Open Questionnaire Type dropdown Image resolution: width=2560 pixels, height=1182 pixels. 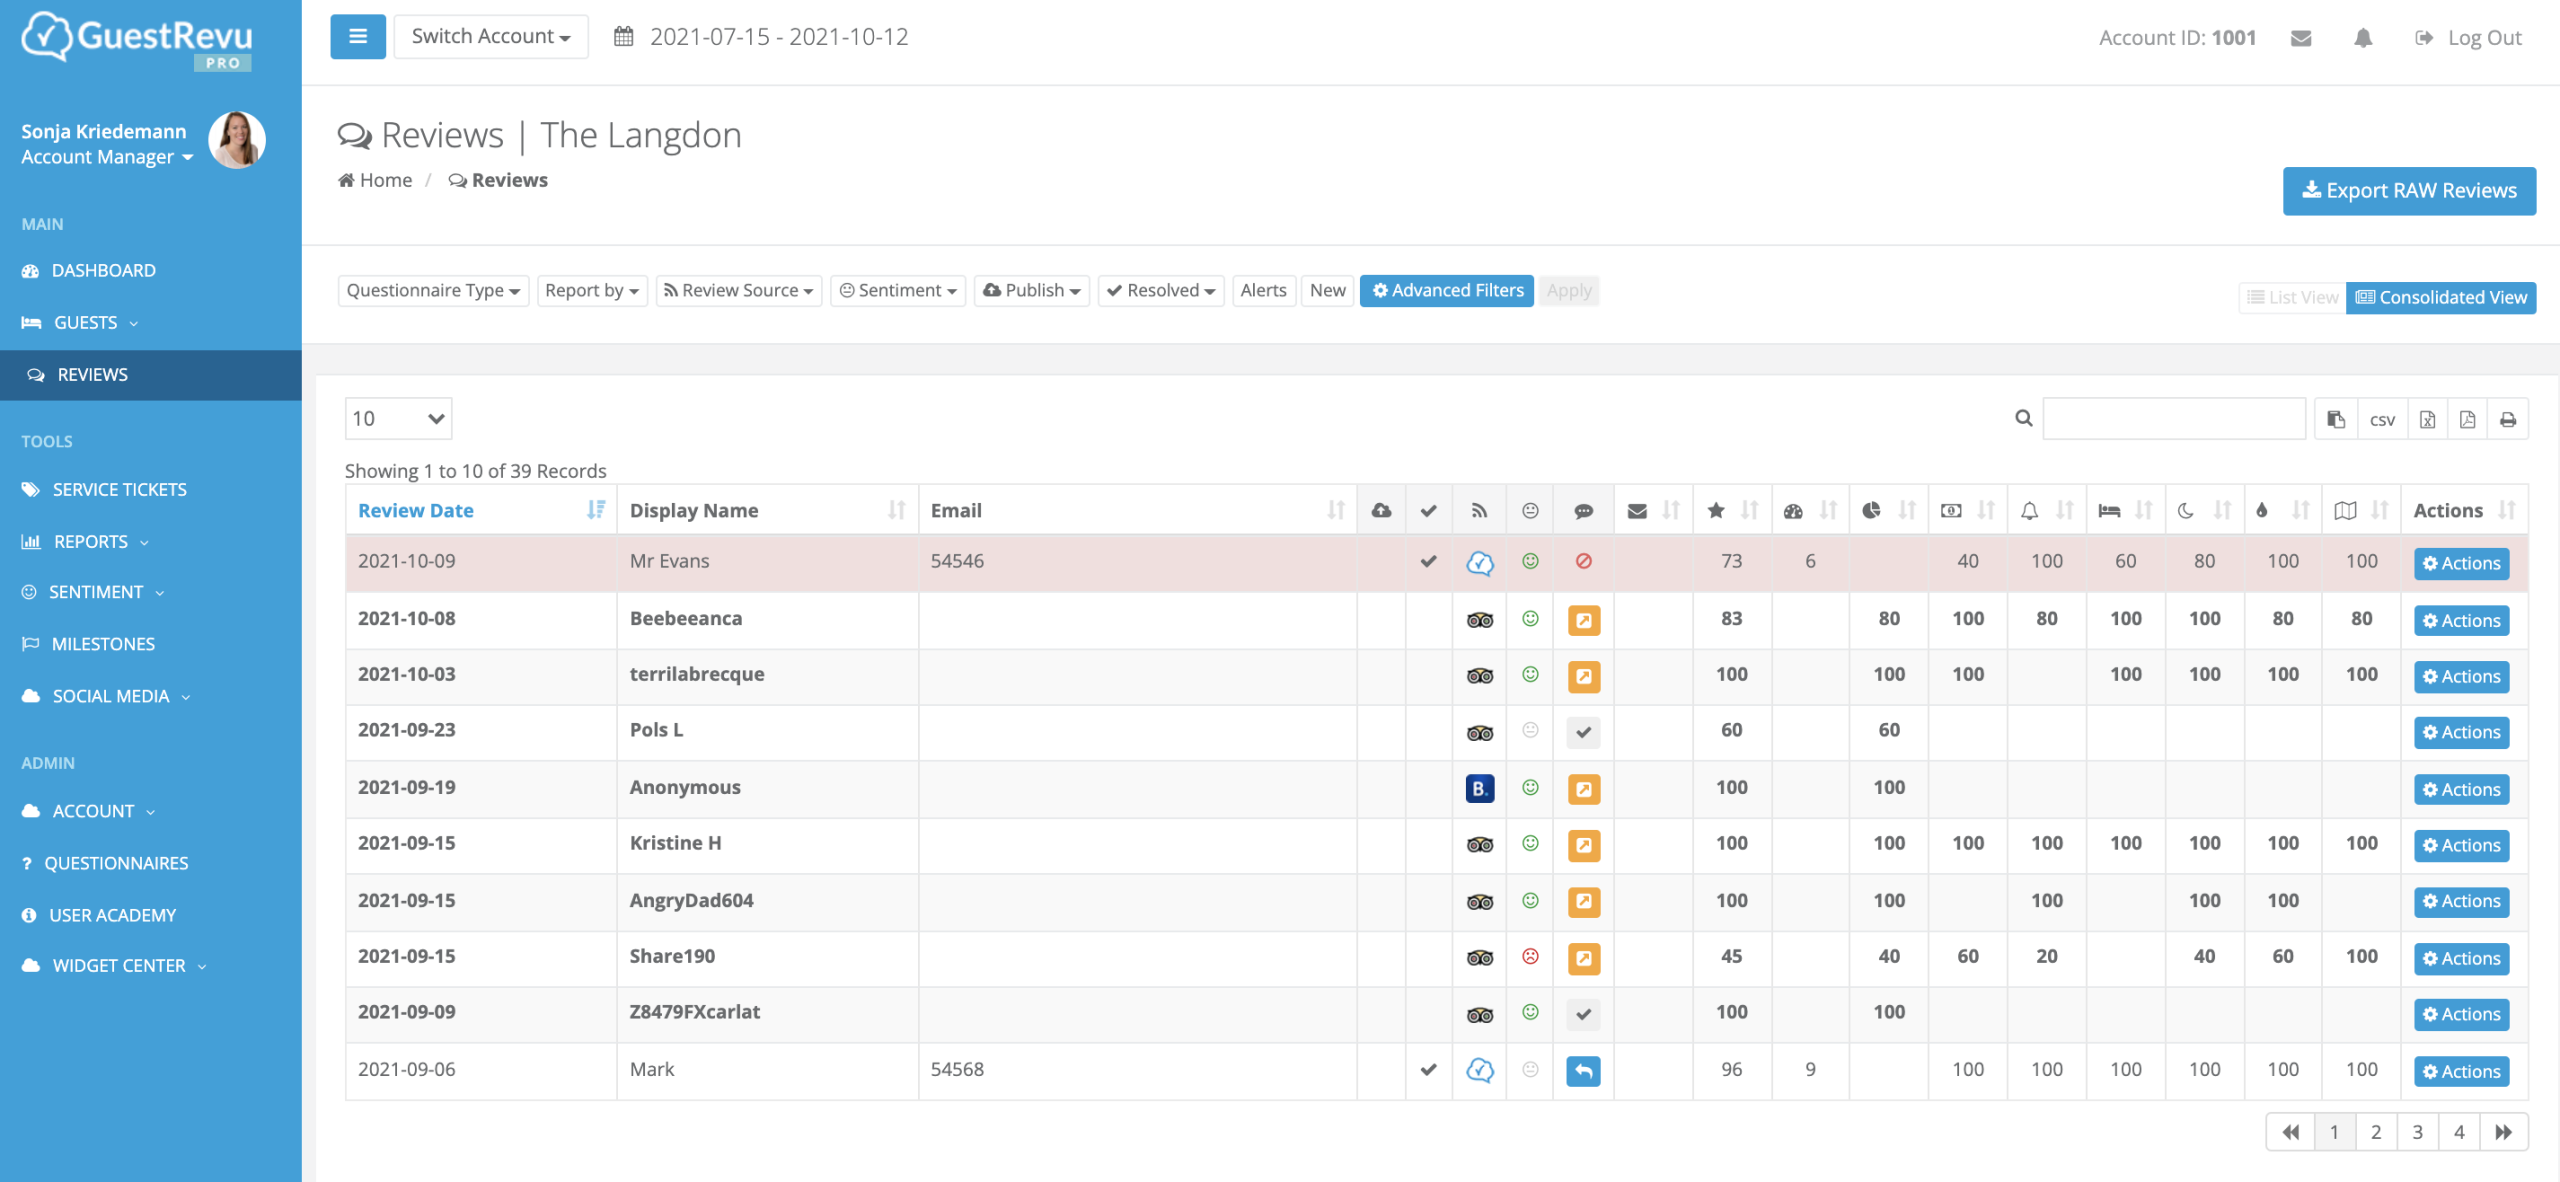(433, 290)
